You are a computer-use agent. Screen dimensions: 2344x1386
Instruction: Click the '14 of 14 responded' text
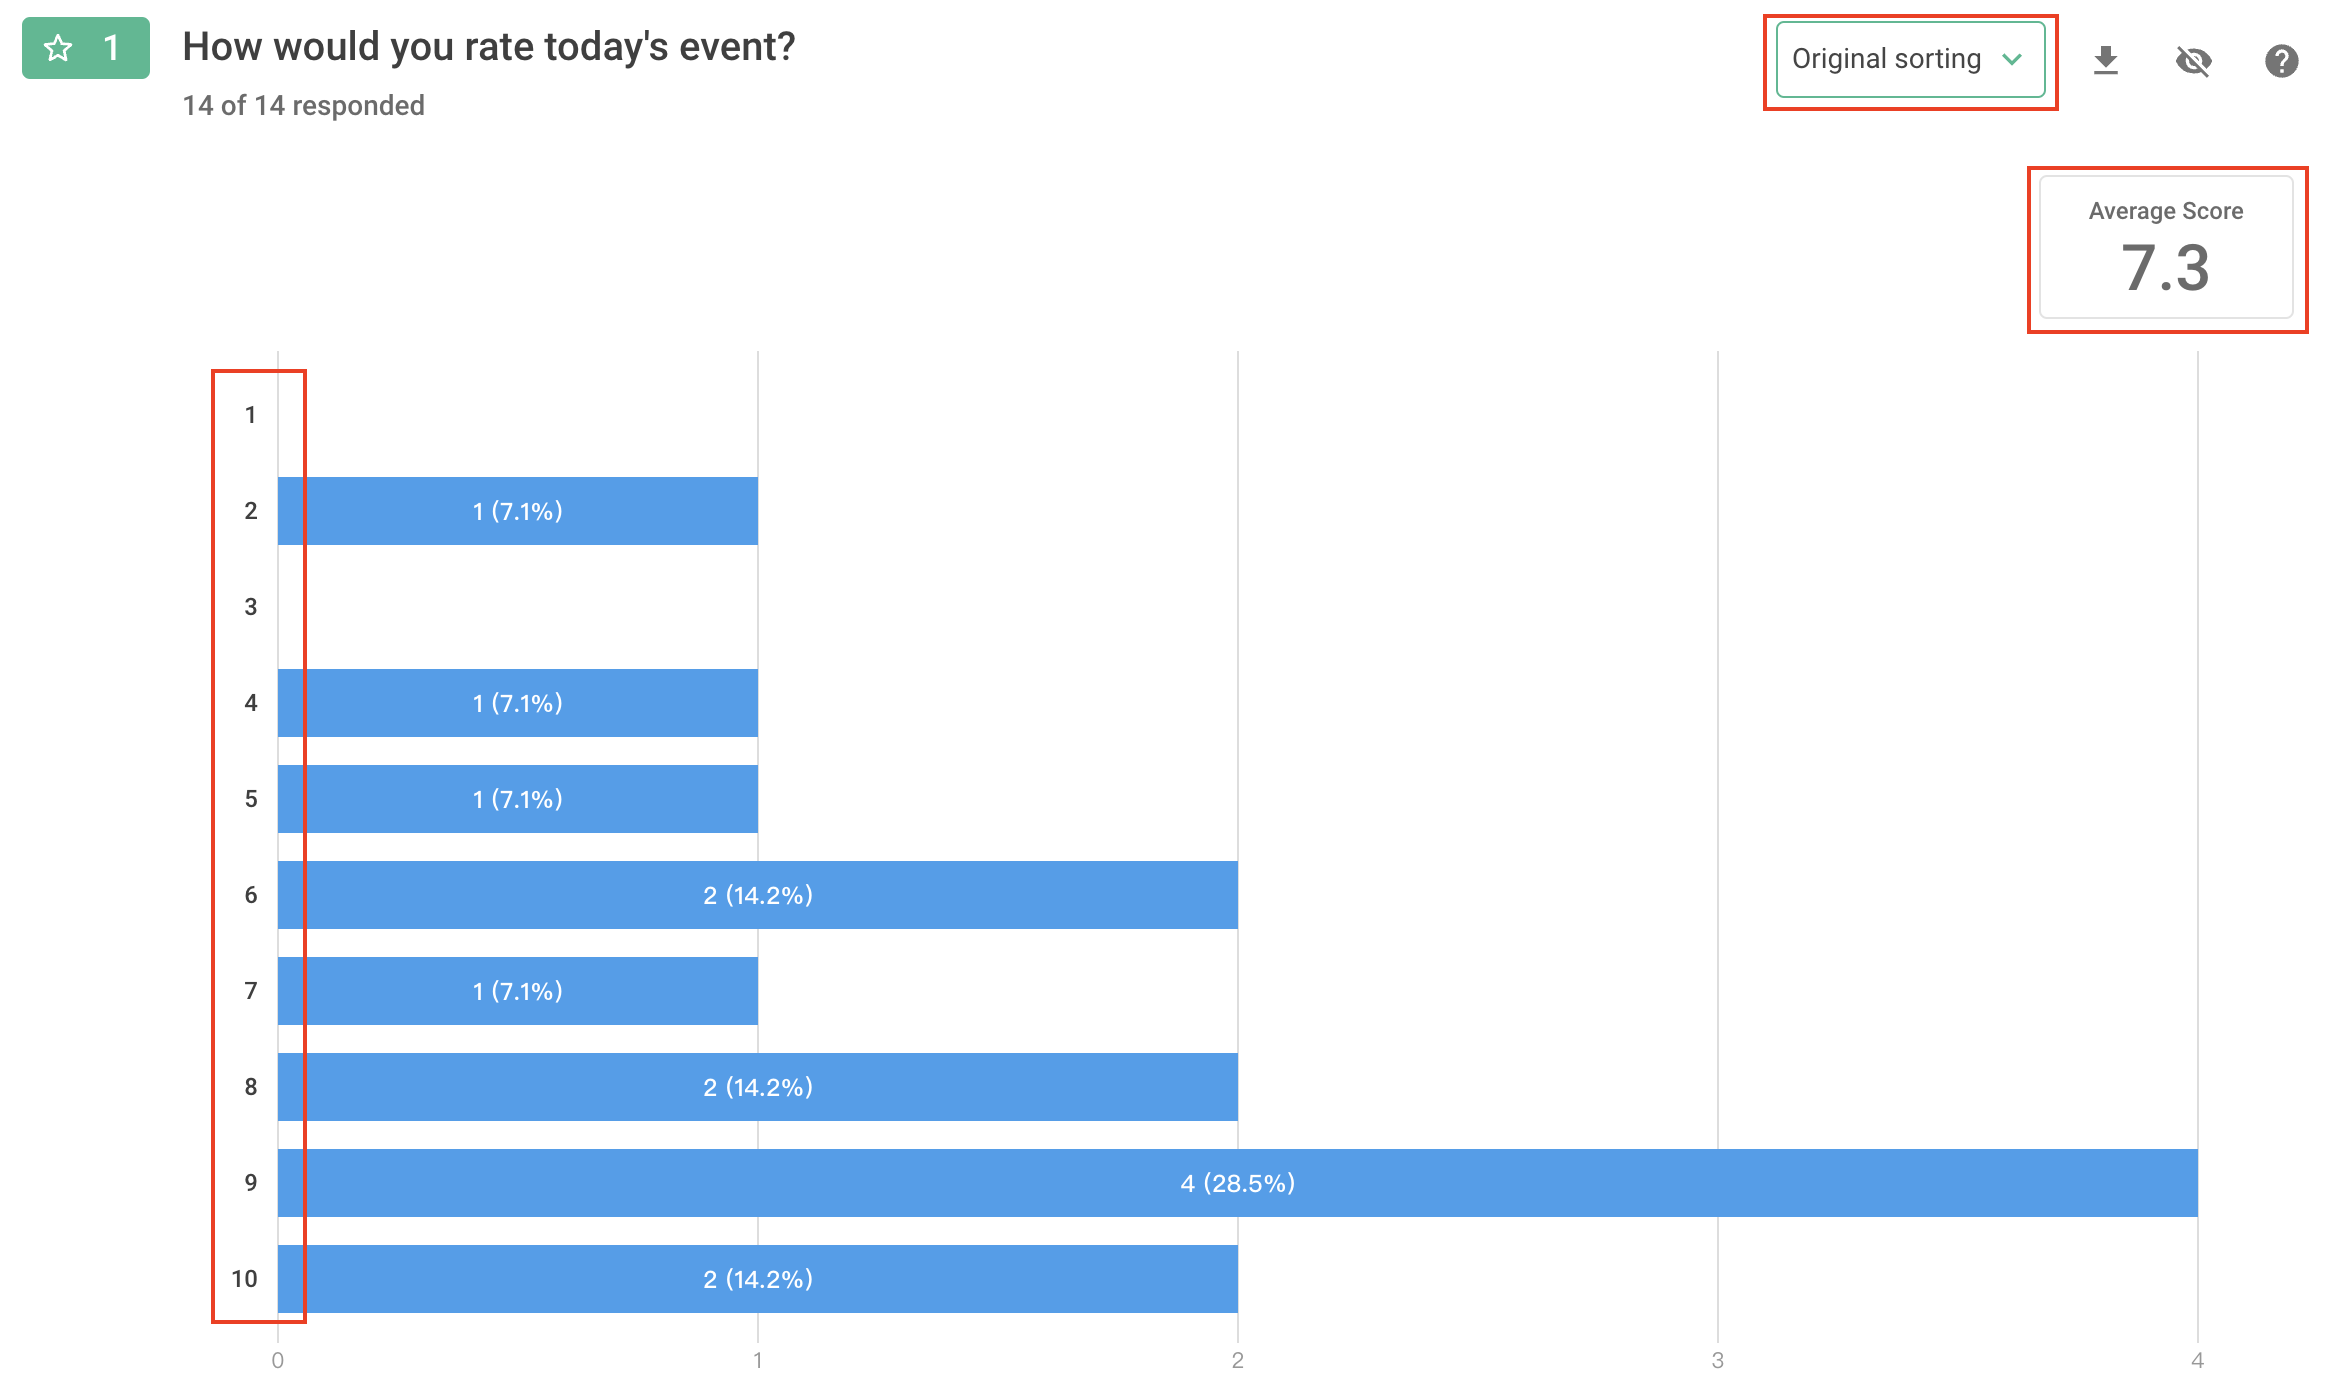[303, 105]
